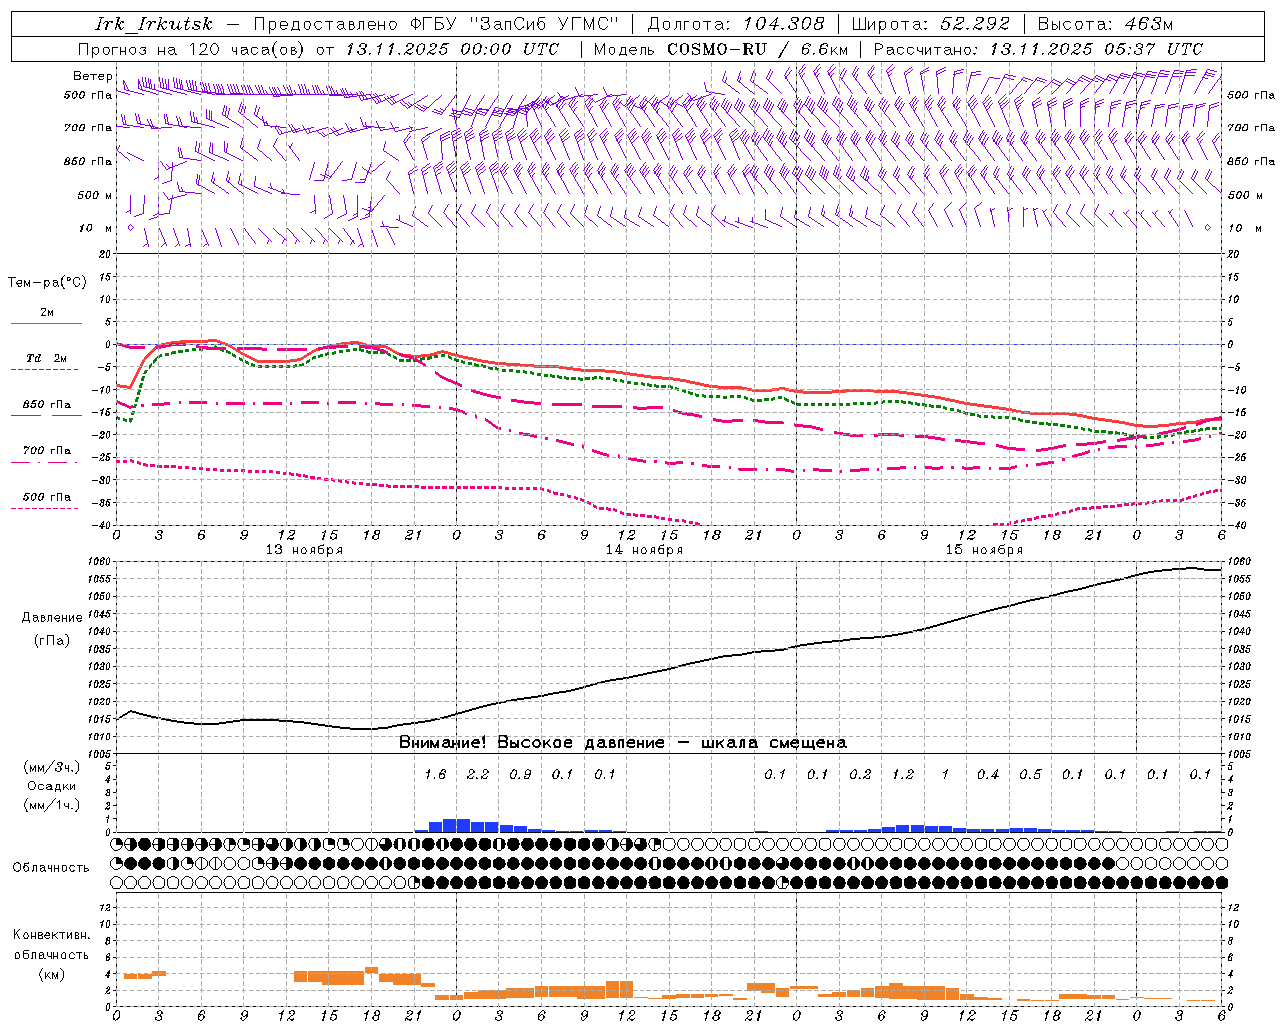Click the 15 ноября date label
1280x1024 pixels.
(984, 549)
